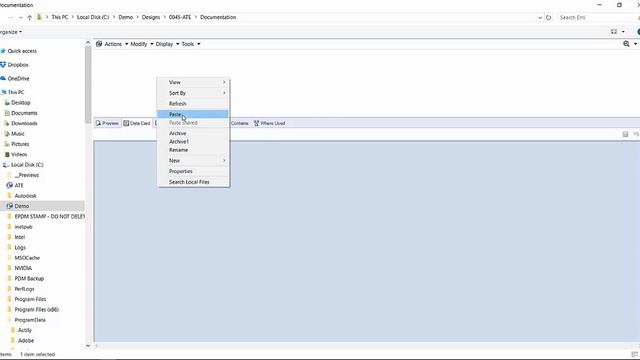
Task: Open the Desktop folder in sidebar
Action: point(21,103)
